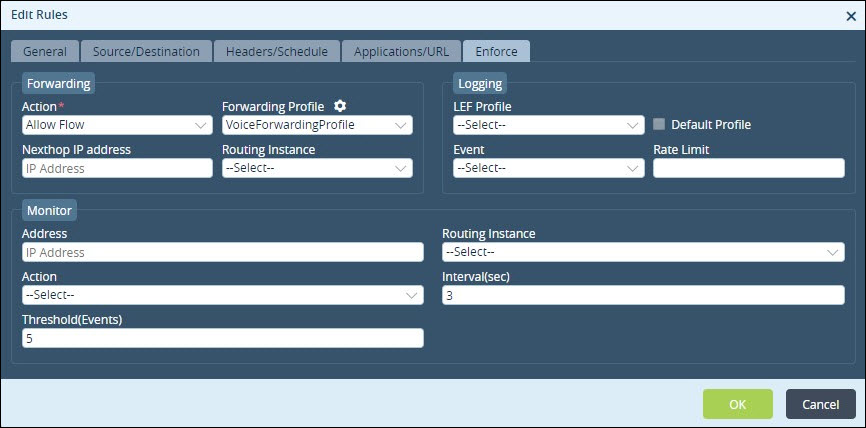Click the Threshold(Events) input field

pyautogui.click(x=223, y=338)
